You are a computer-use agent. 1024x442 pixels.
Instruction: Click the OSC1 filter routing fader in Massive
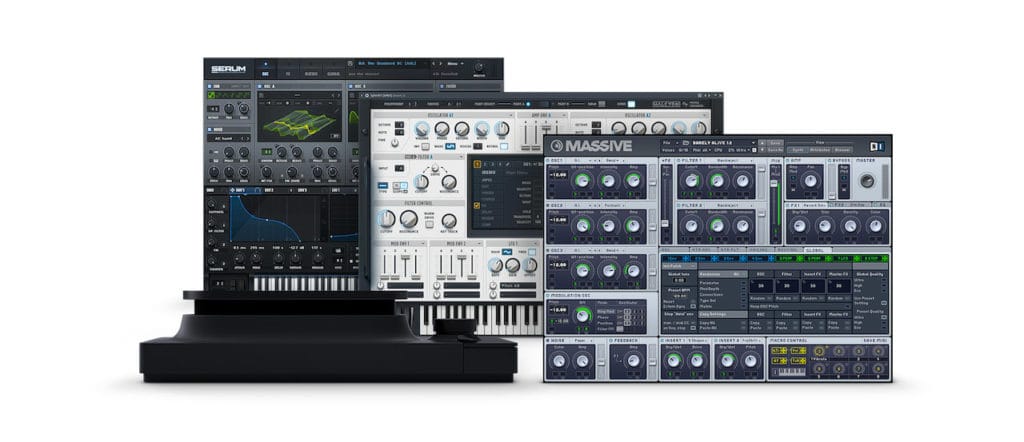point(652,182)
